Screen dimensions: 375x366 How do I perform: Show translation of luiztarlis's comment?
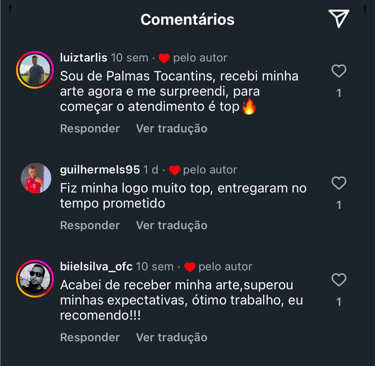point(171,129)
